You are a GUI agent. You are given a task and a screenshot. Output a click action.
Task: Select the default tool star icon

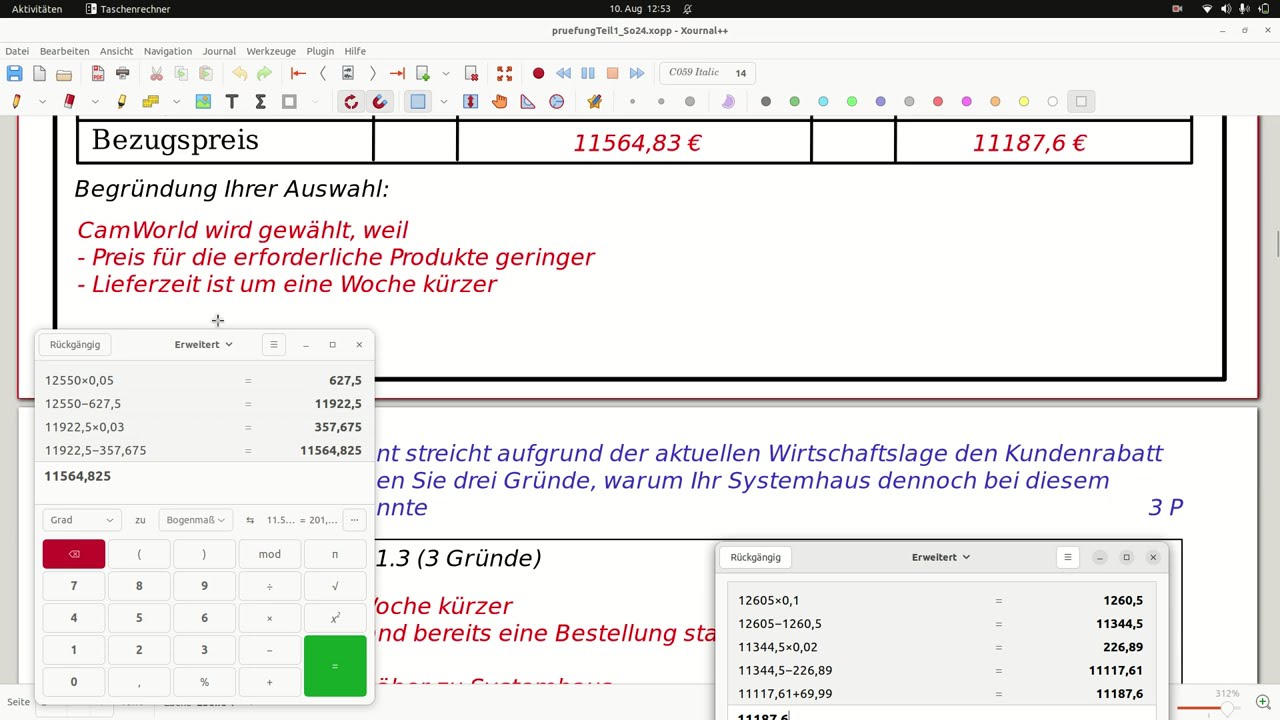tap(595, 101)
